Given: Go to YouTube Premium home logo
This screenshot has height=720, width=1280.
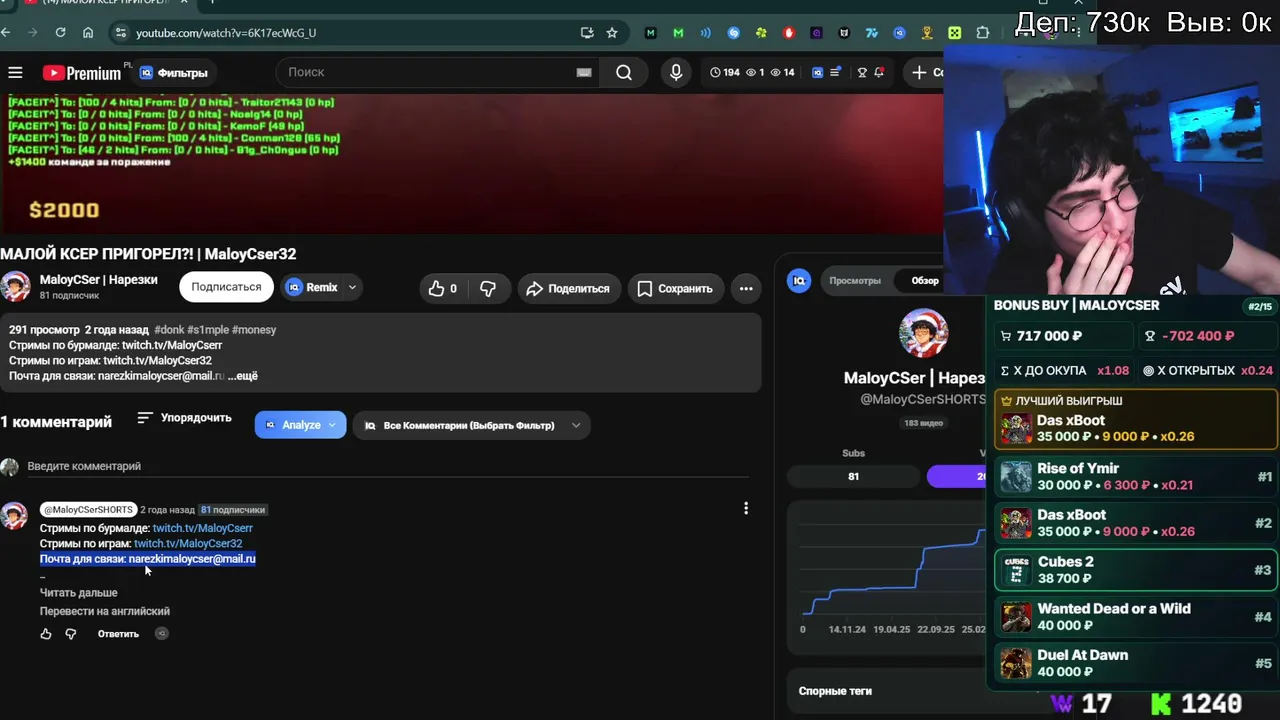Looking at the screenshot, I should pyautogui.click(x=82, y=72).
